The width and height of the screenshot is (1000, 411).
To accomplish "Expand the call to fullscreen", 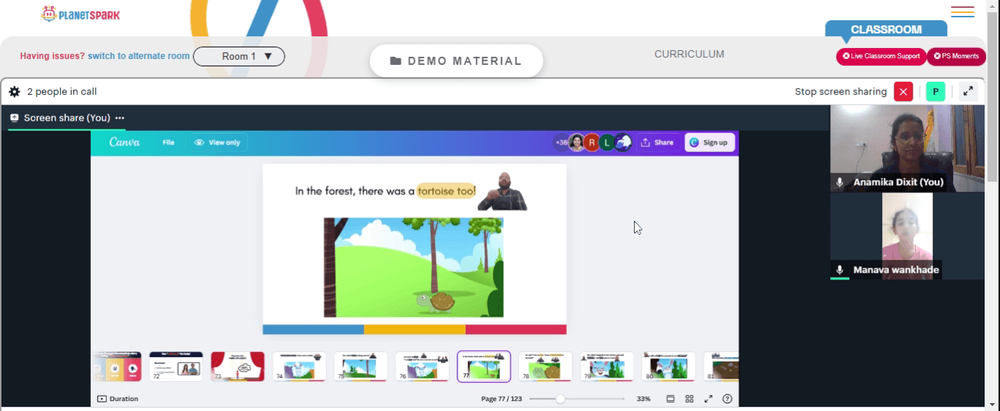I will point(968,92).
